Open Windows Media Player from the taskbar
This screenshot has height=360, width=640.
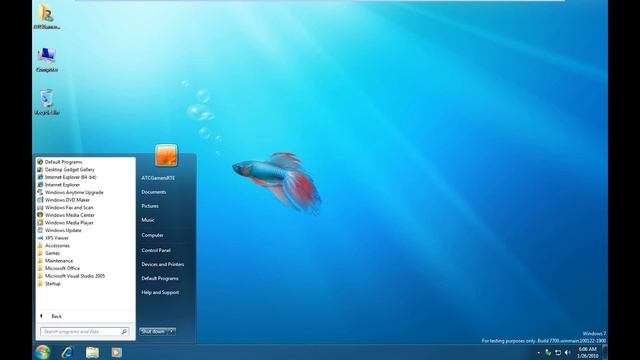(117, 352)
